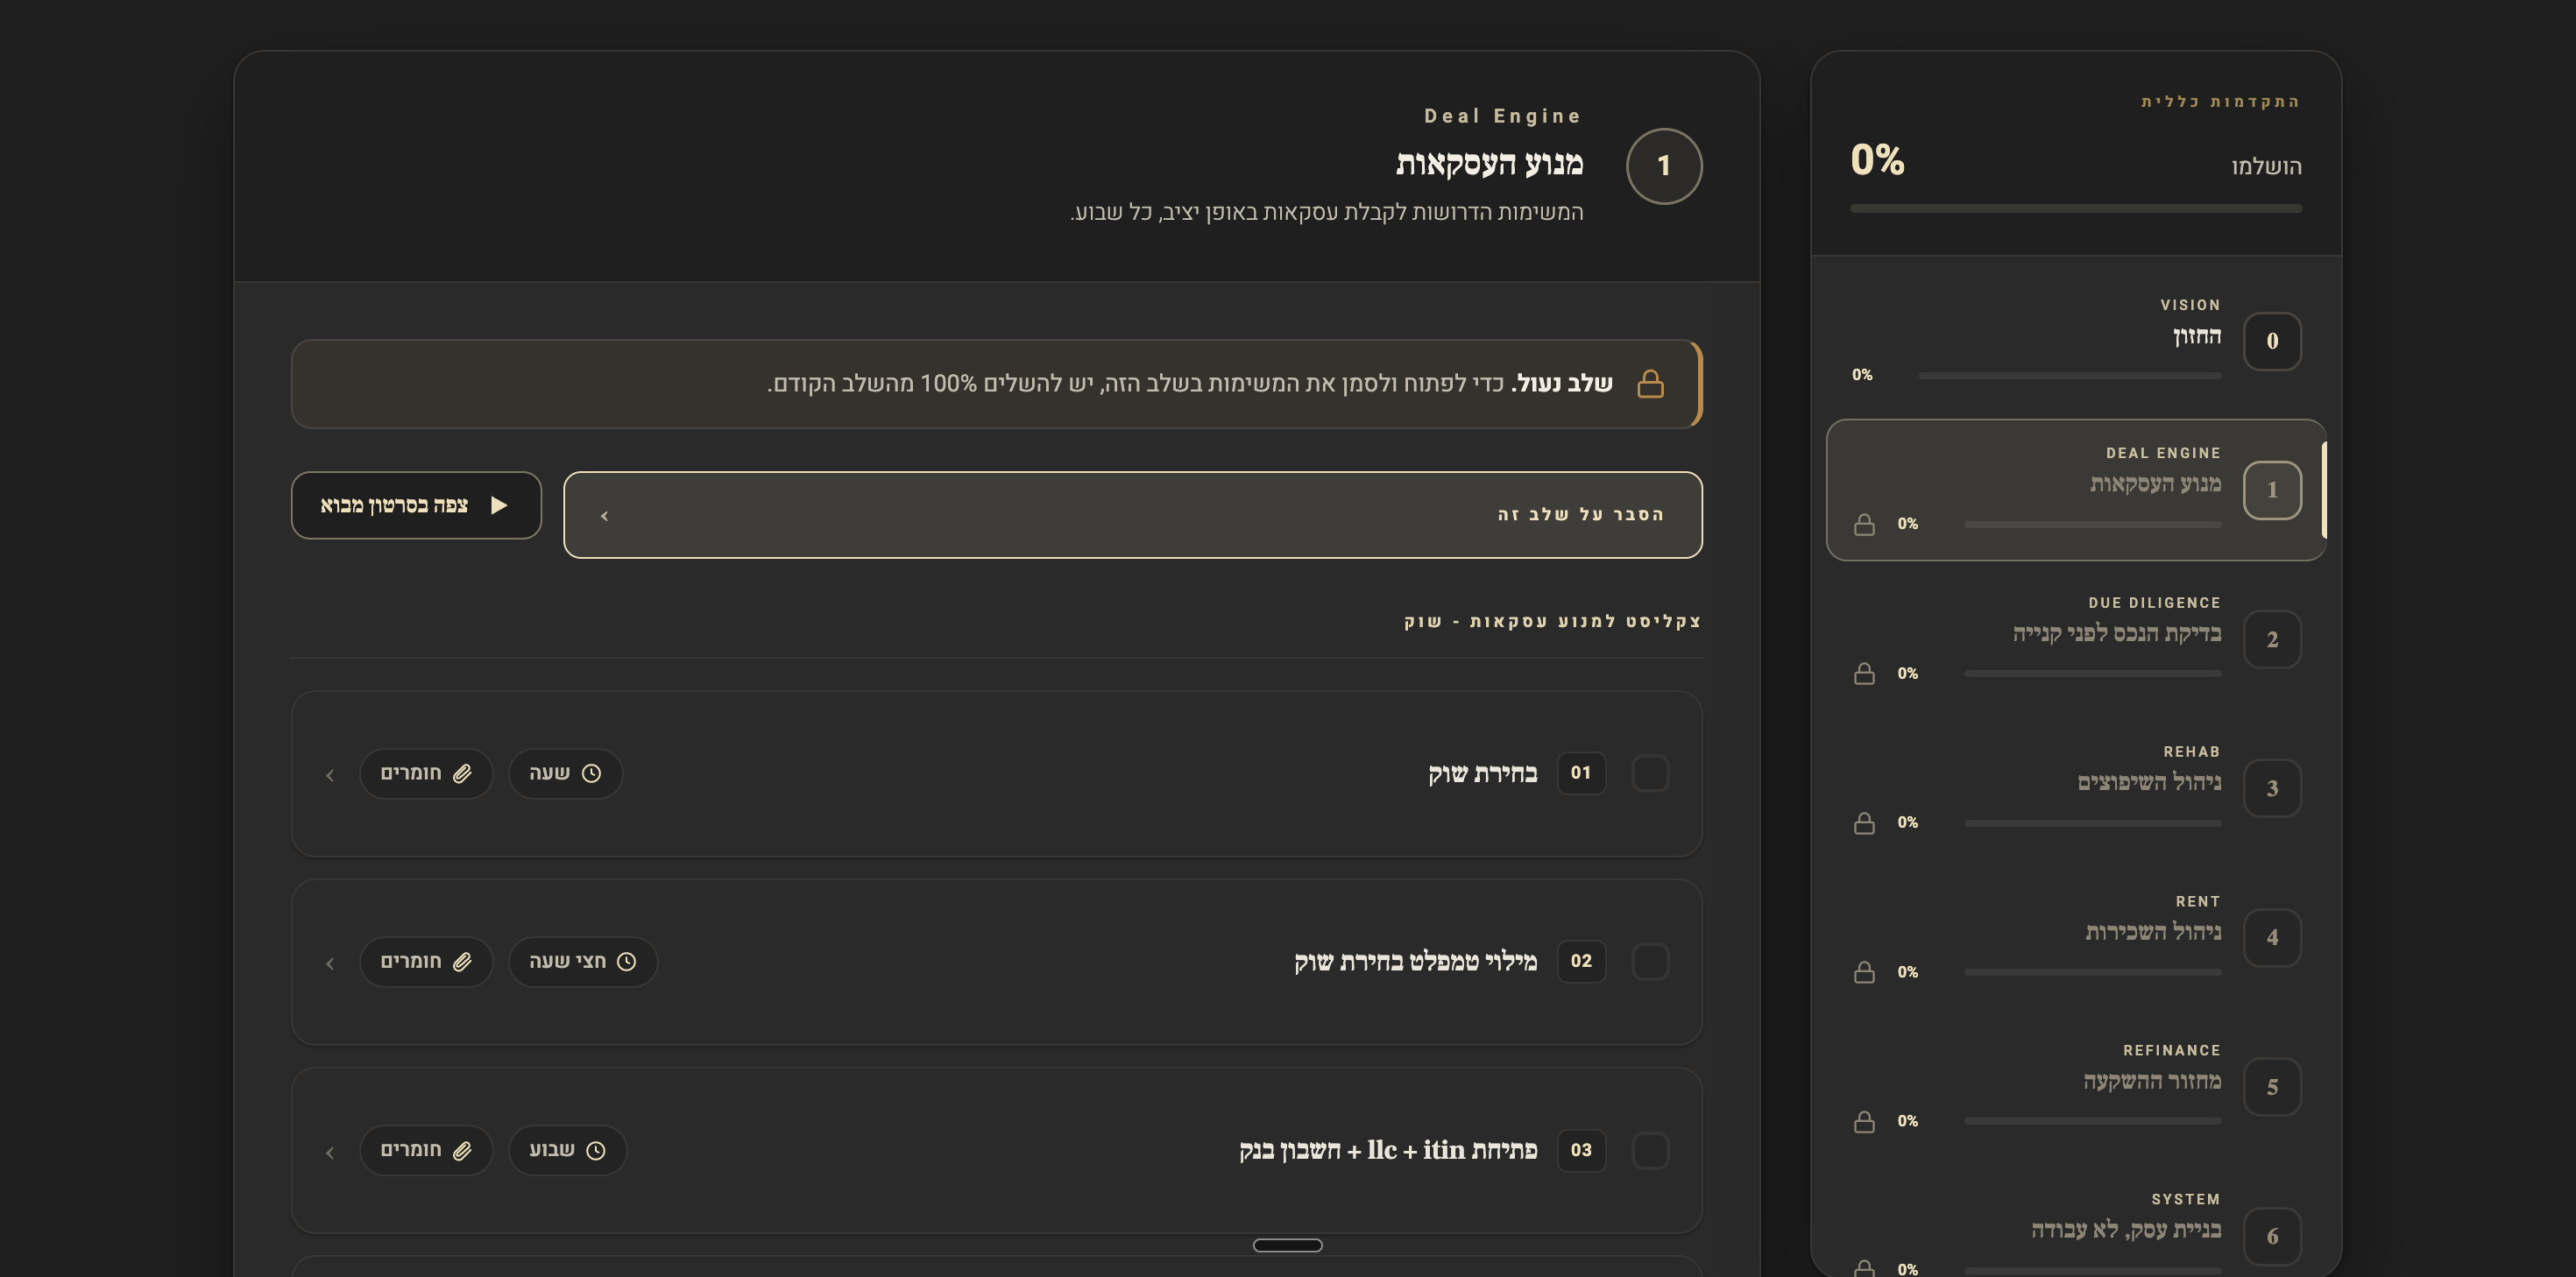Screen dimensions: 2576x1277
Task: Click the lock icon in the Refinance sidebar row
Action: pos(1864,1121)
